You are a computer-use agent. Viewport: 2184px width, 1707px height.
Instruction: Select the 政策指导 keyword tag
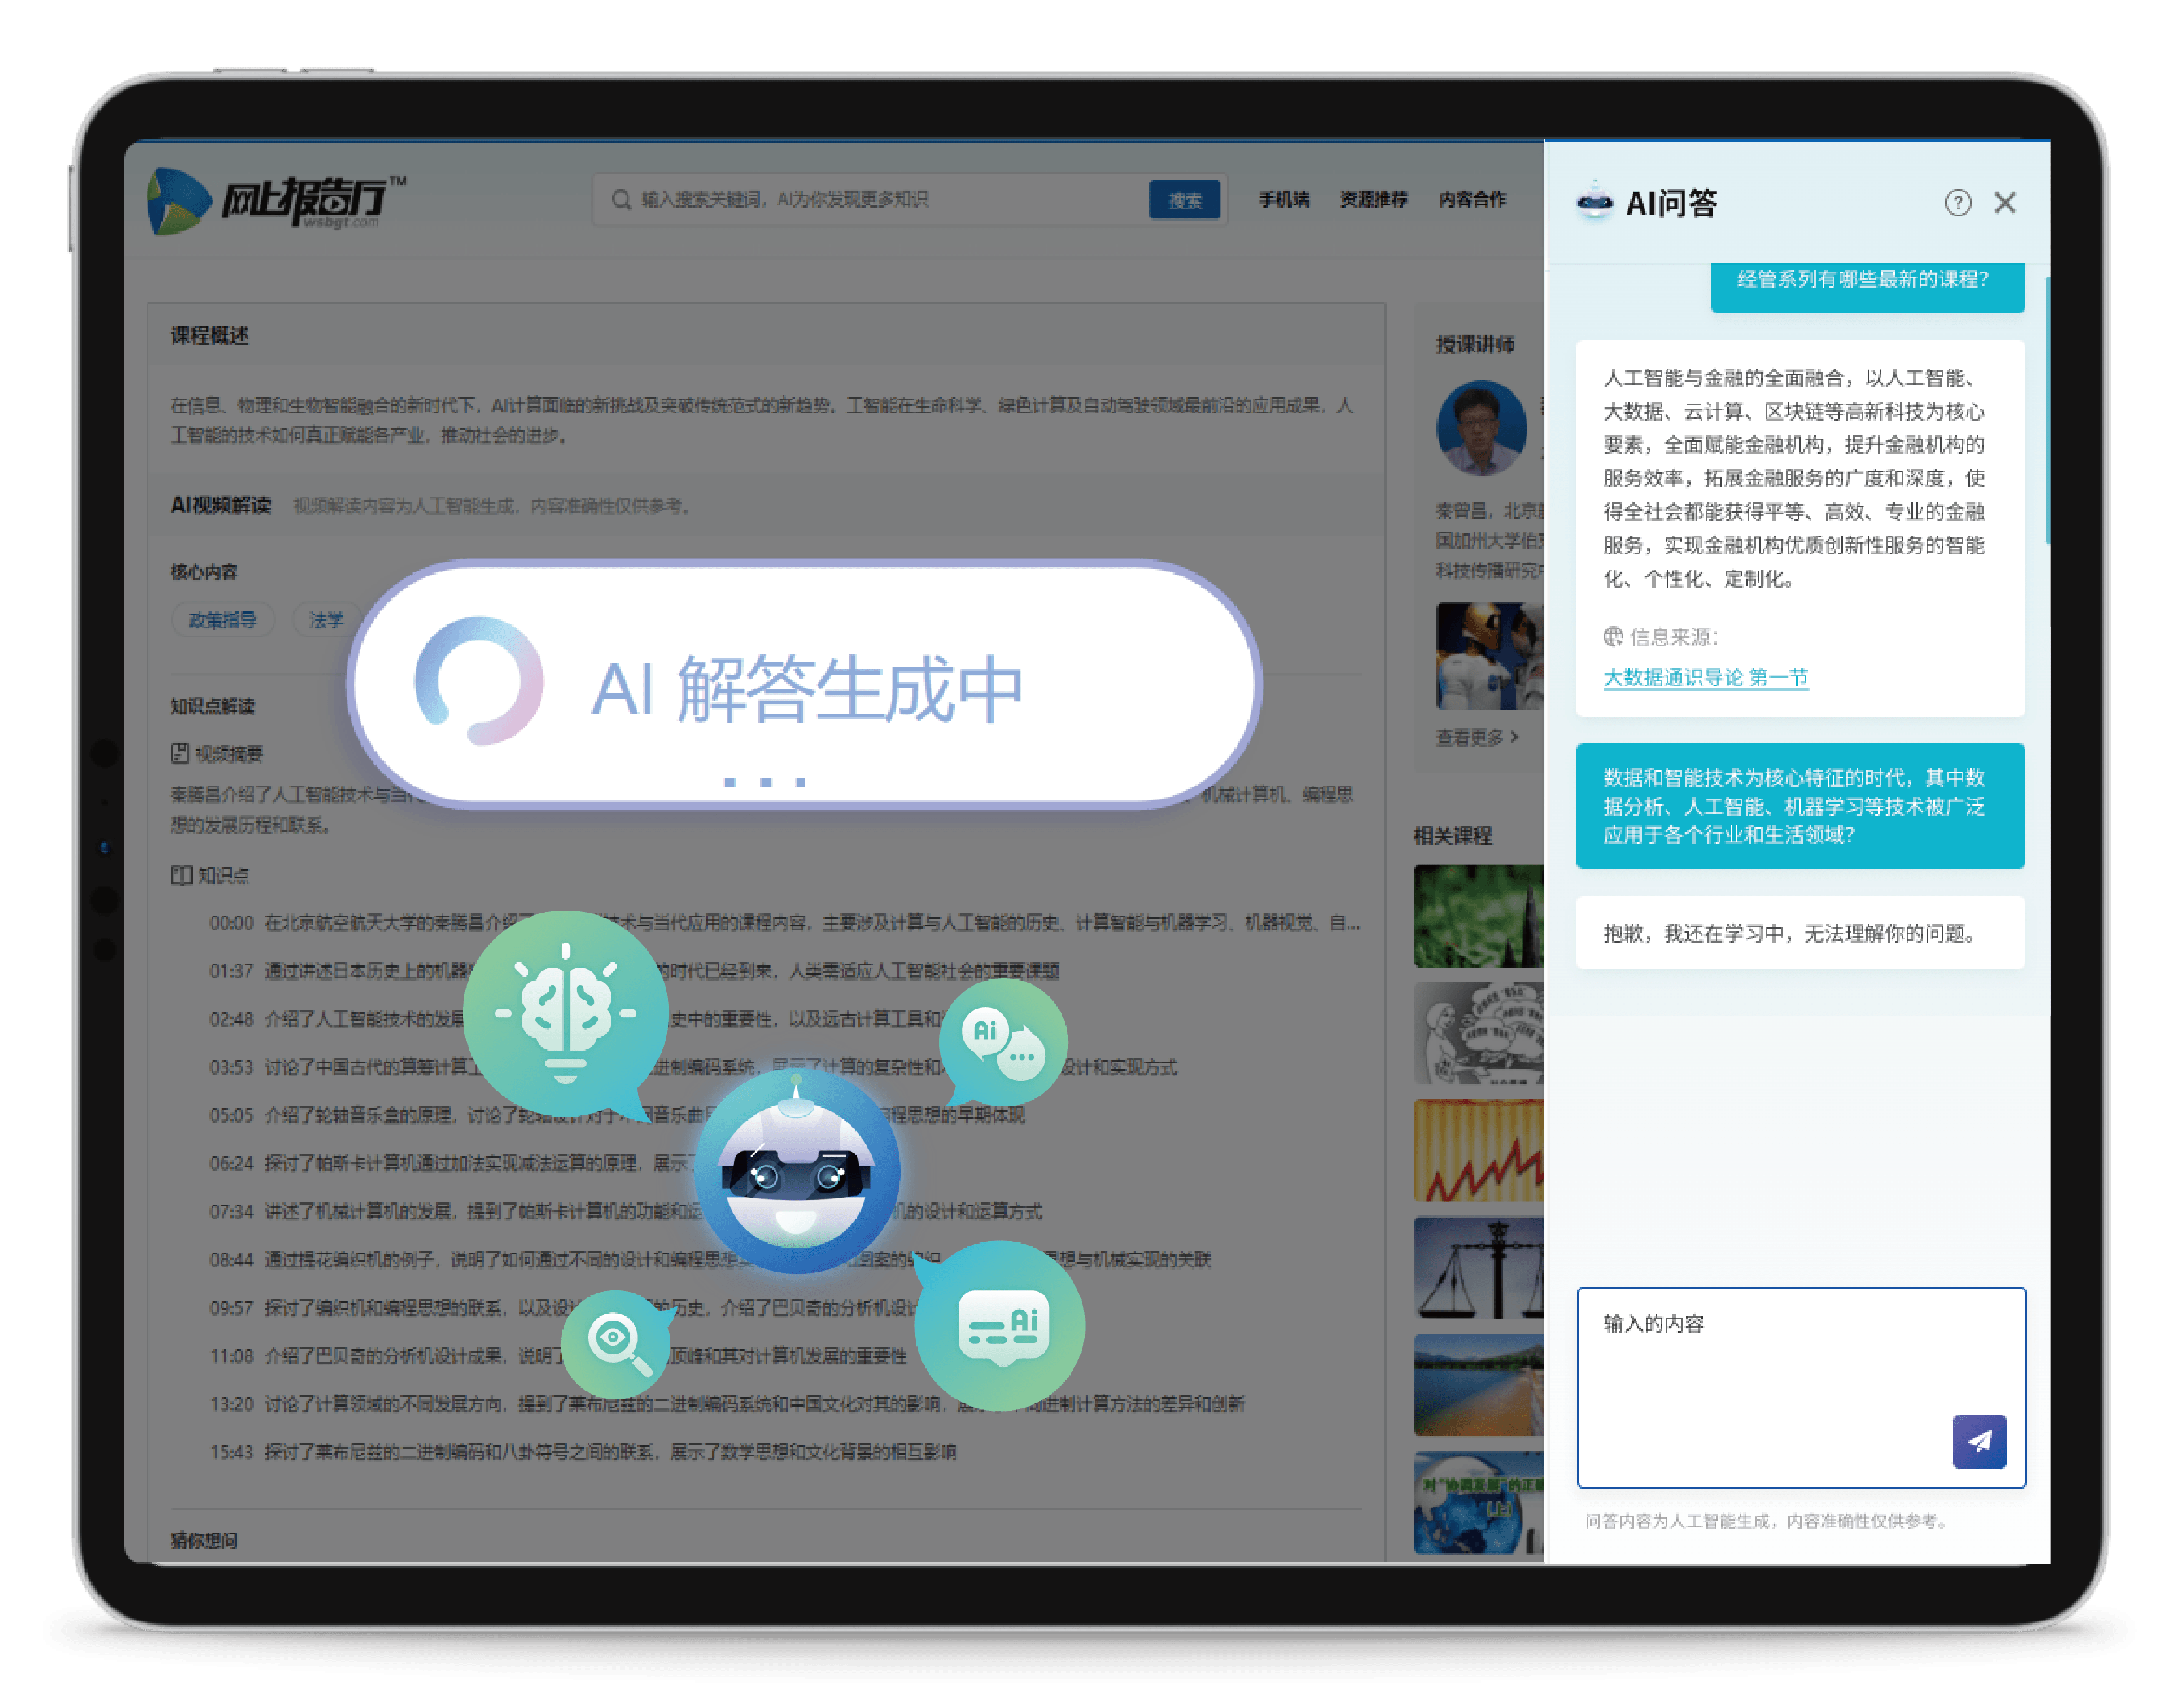(x=222, y=620)
